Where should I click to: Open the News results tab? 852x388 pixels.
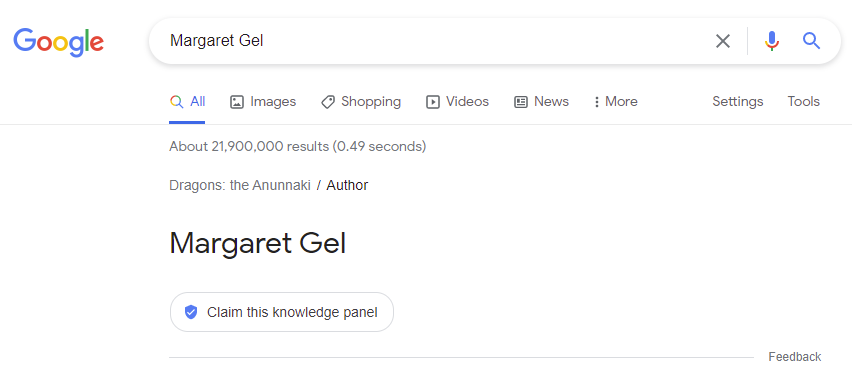click(542, 102)
